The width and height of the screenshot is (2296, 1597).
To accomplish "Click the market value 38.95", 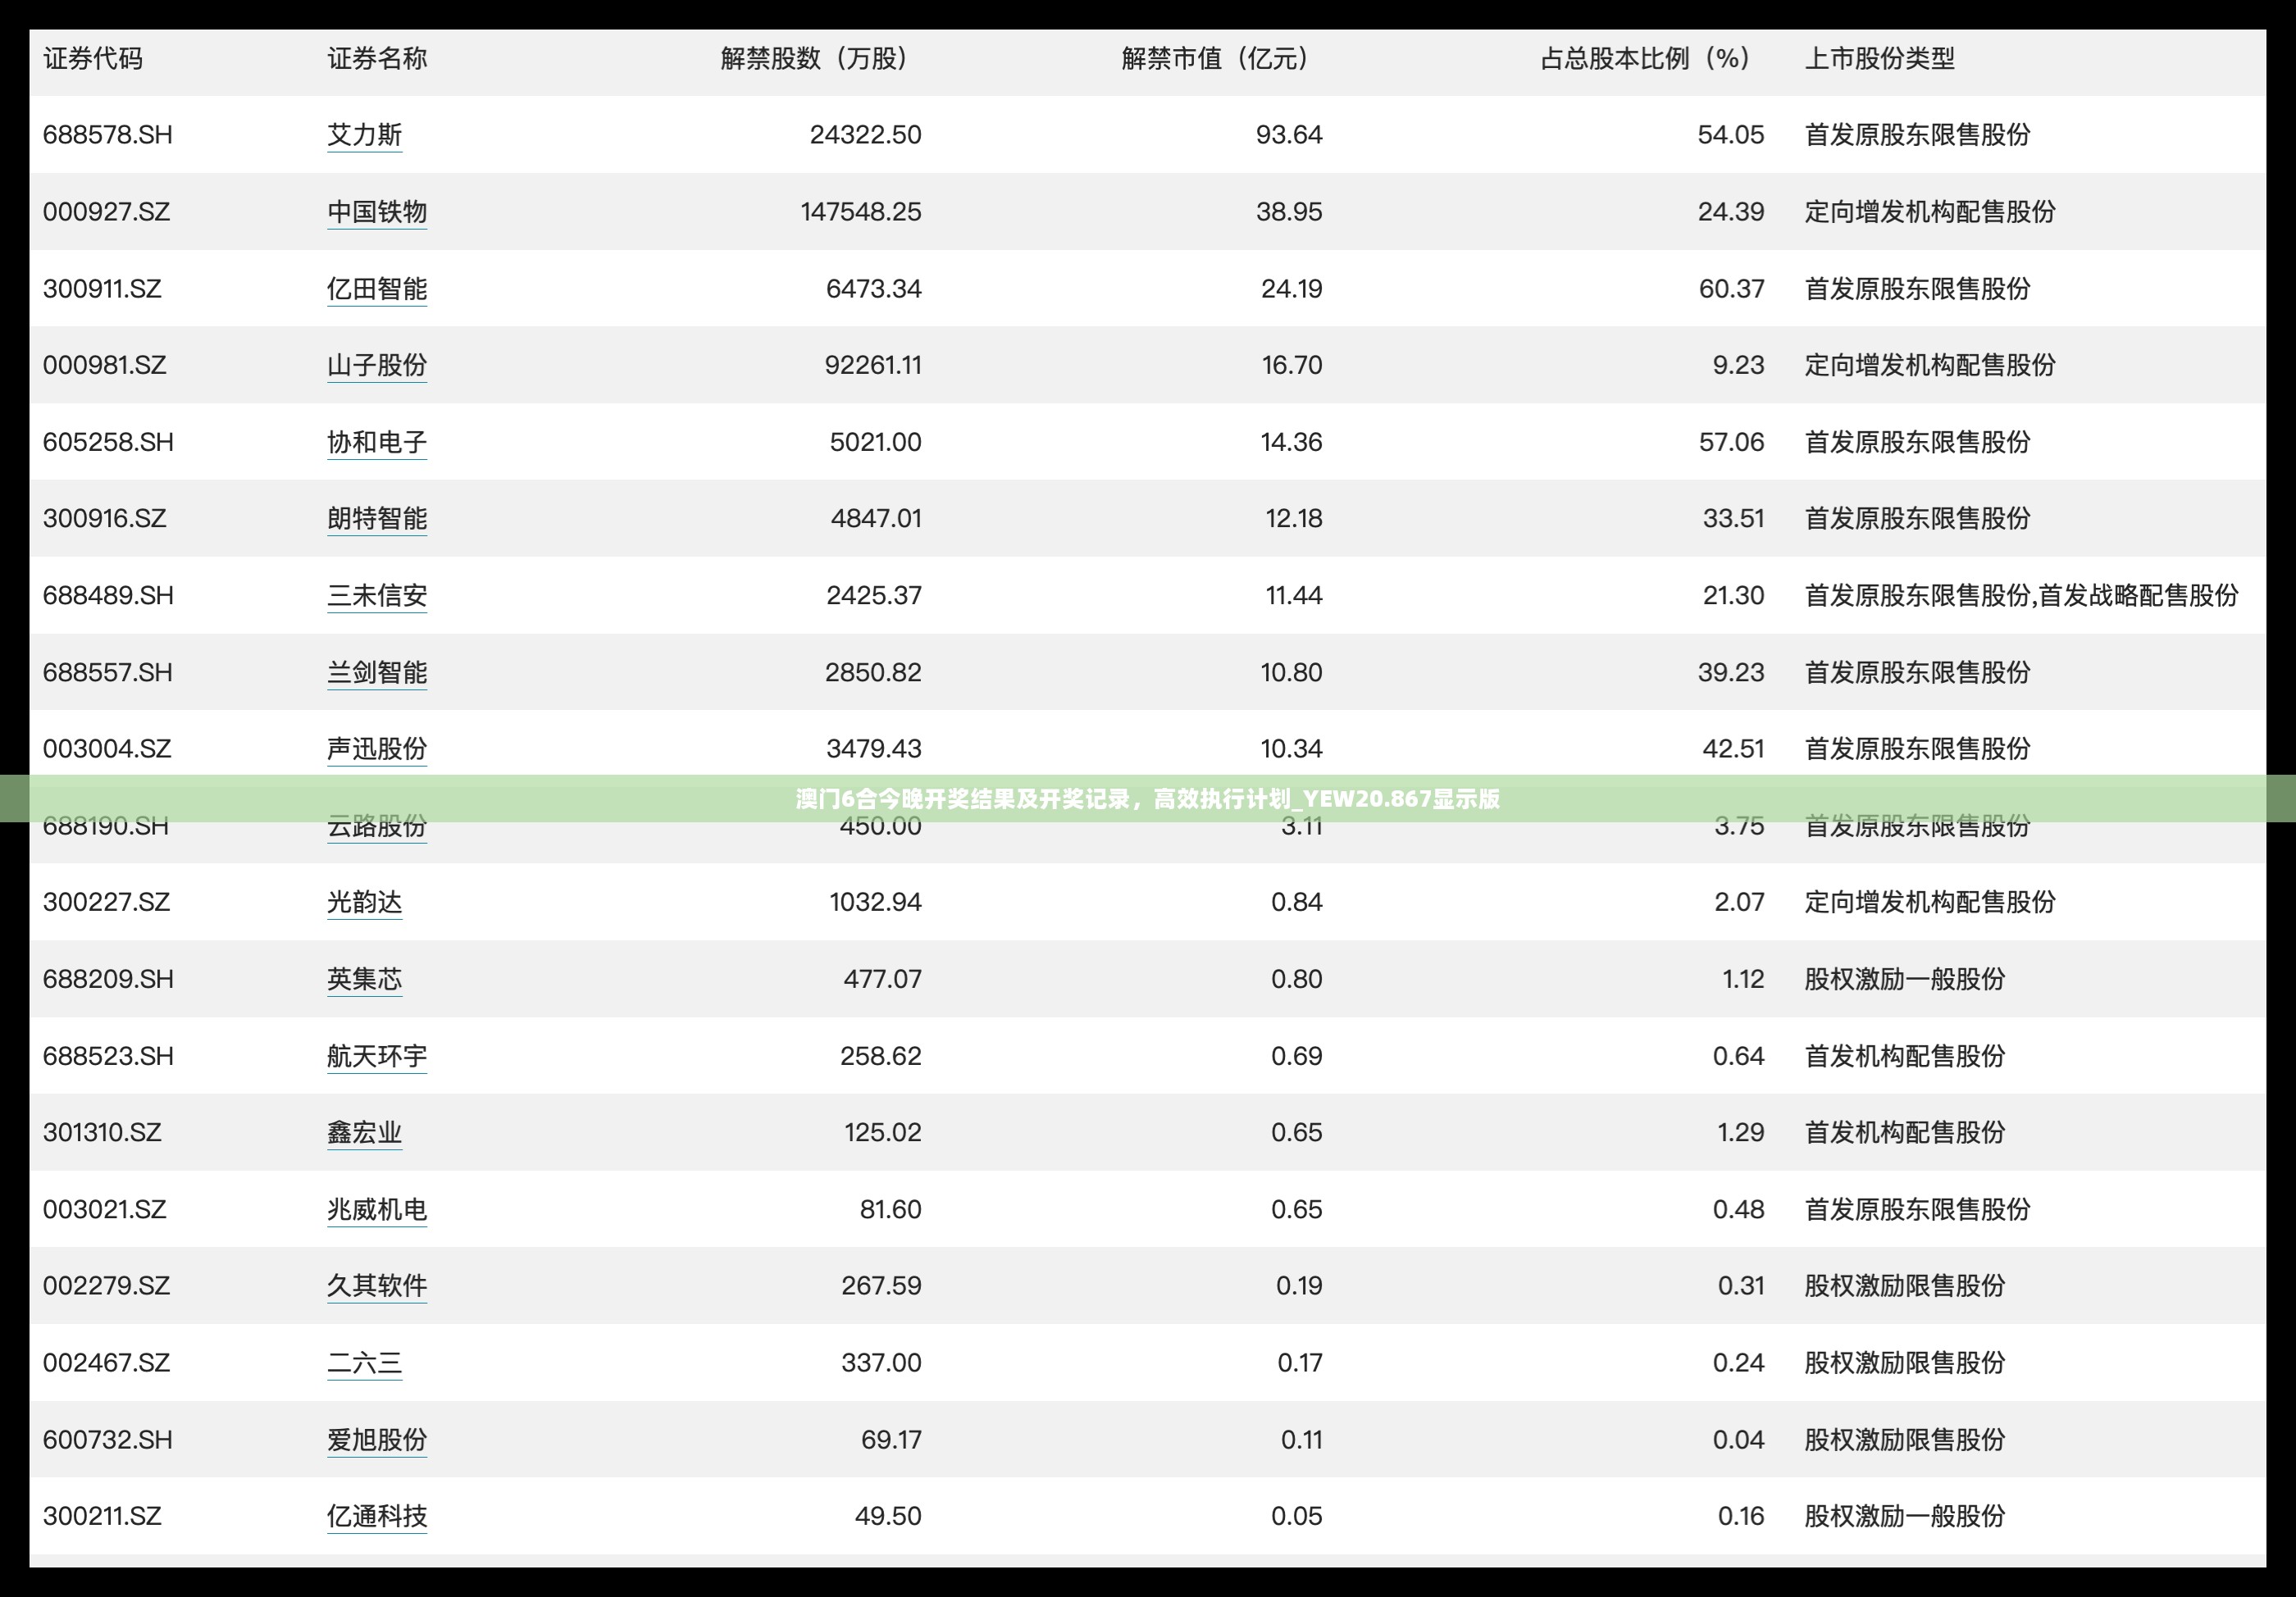I will point(1289,211).
